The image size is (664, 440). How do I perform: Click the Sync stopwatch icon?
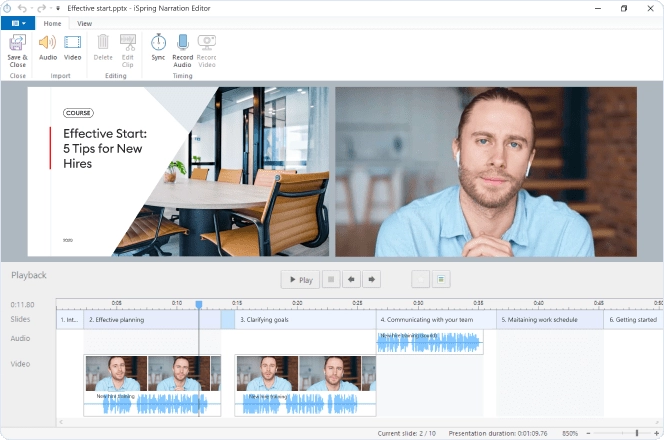click(x=158, y=43)
